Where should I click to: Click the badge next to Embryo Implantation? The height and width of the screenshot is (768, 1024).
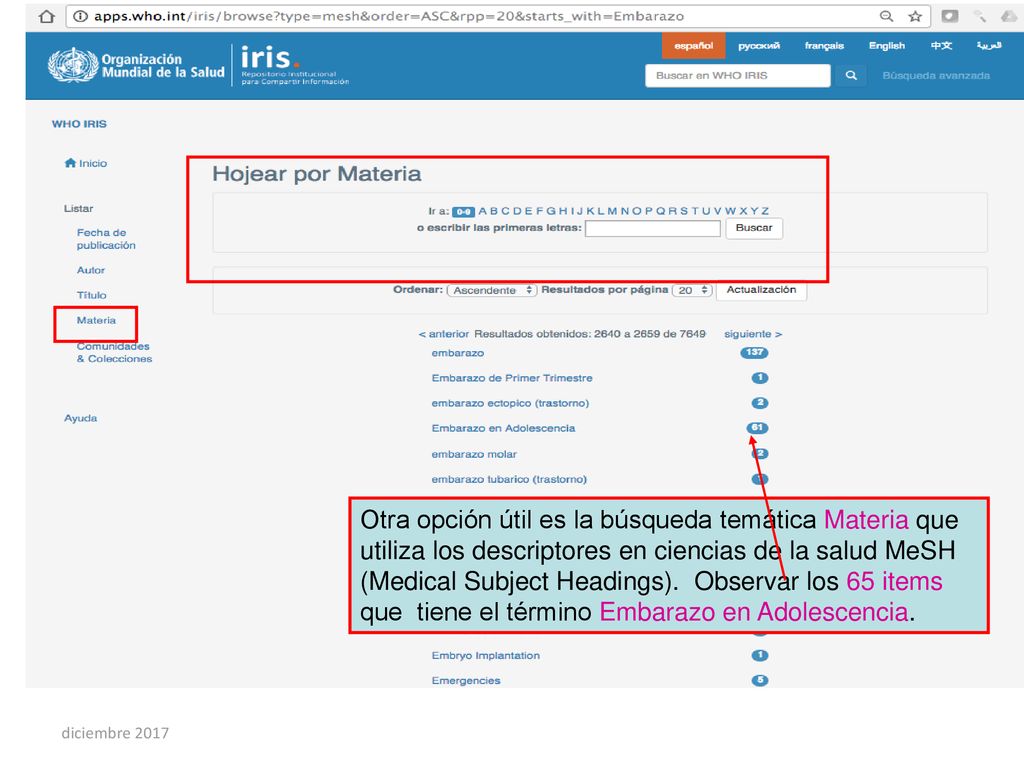click(x=760, y=655)
